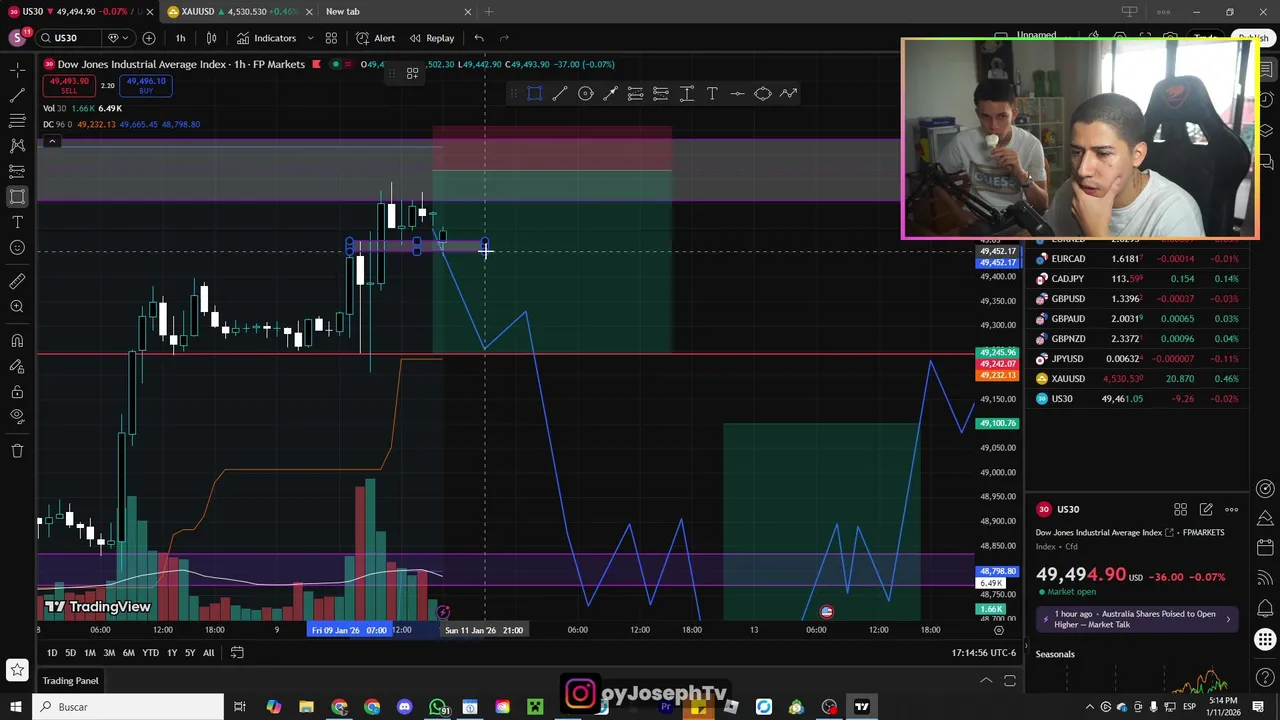Image resolution: width=1280 pixels, height=720 pixels.
Task: Open US30 more options menu
Action: (1232, 509)
